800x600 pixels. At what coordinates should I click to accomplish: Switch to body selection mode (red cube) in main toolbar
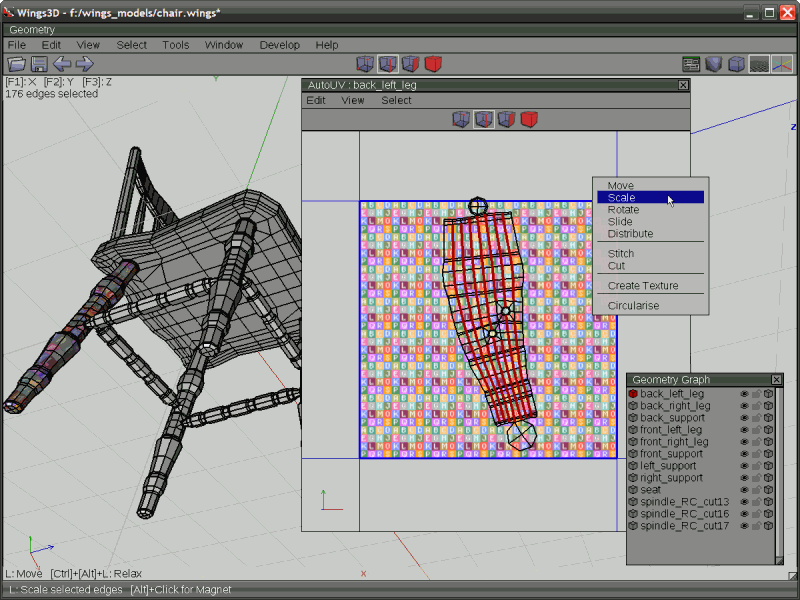pyautogui.click(x=433, y=64)
